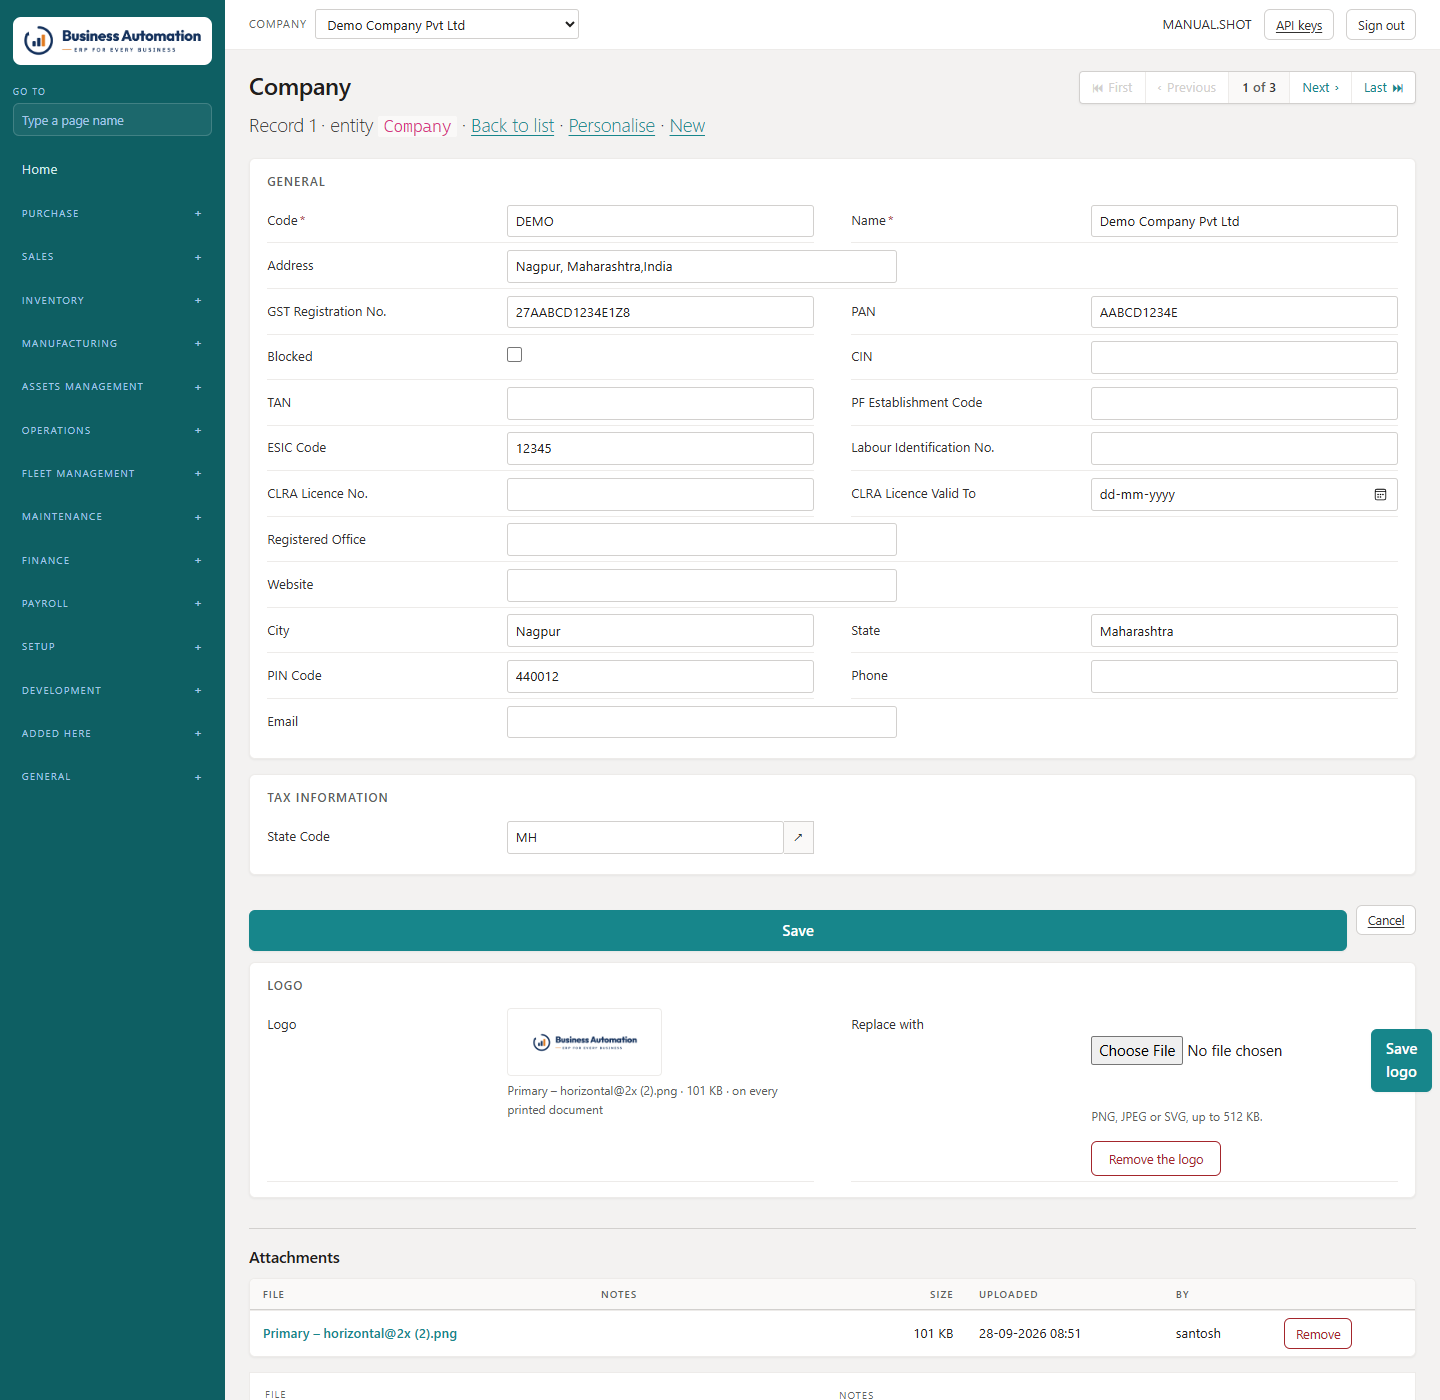Screen dimensions: 1440x1400
Task: Expand the Added Here section
Action: click(112, 733)
